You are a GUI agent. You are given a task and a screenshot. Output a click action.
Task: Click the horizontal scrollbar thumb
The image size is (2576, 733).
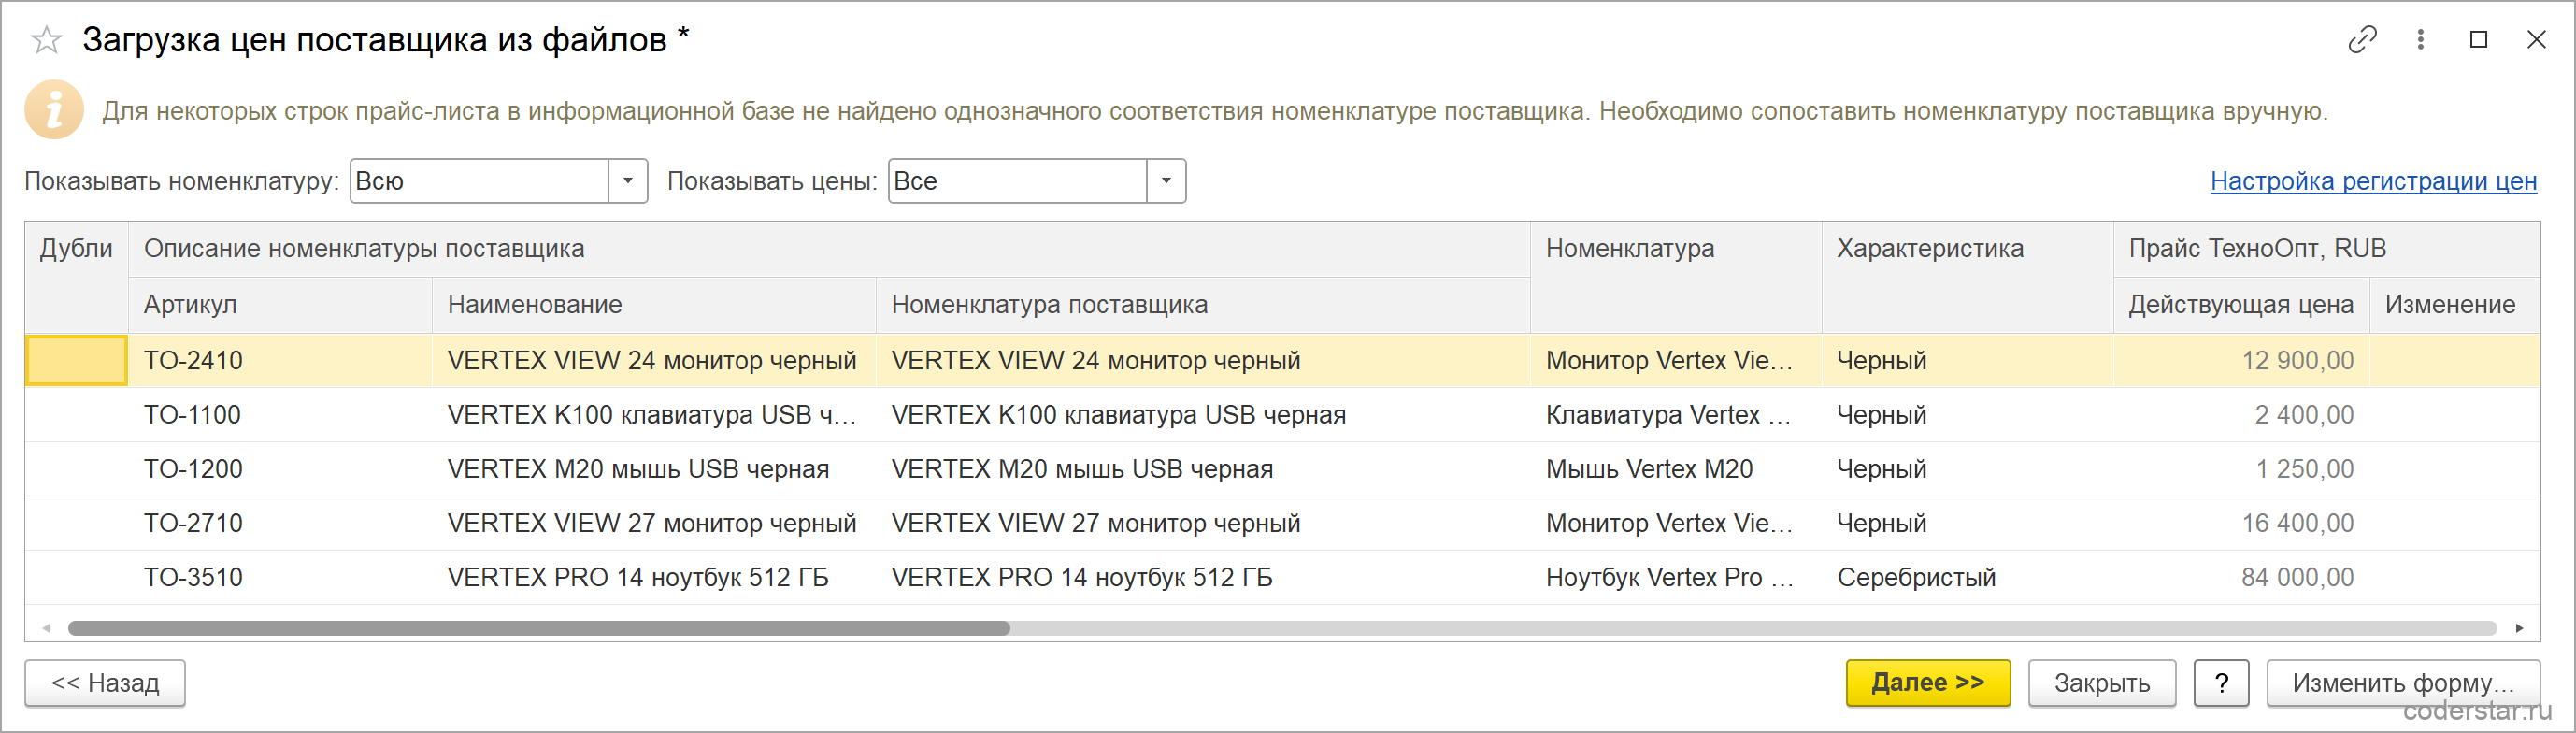[539, 628]
